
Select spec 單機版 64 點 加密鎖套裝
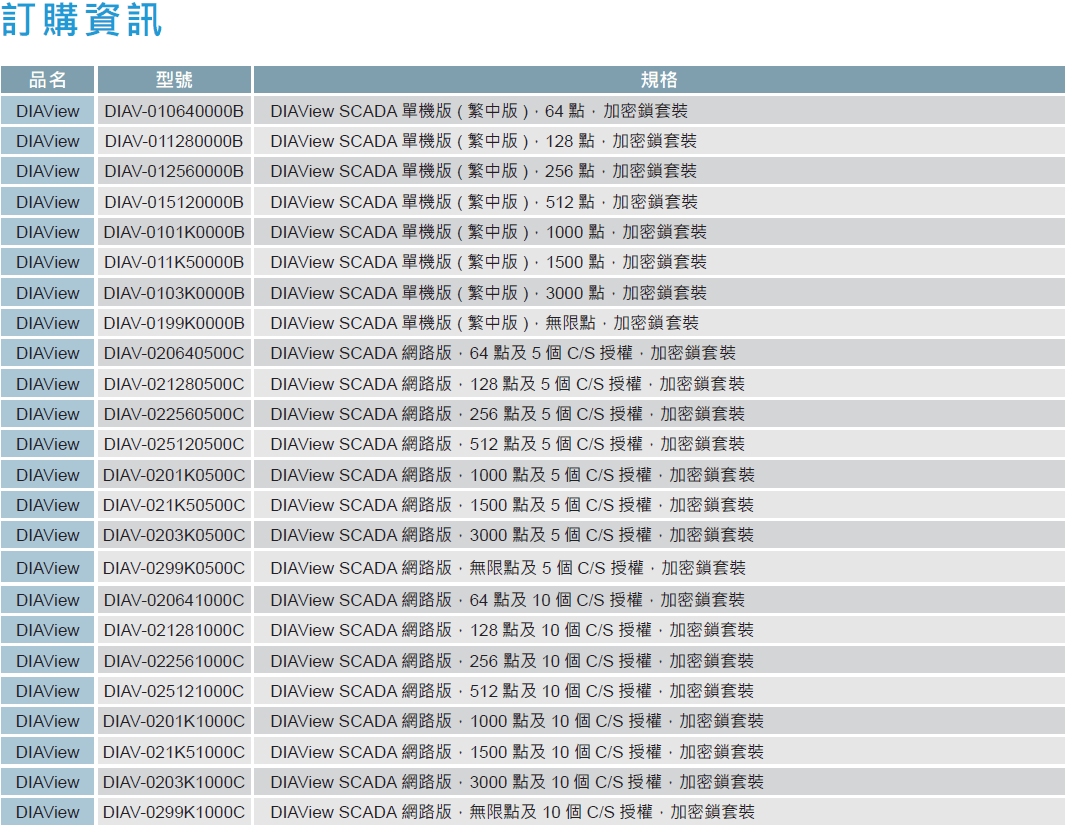tap(479, 111)
